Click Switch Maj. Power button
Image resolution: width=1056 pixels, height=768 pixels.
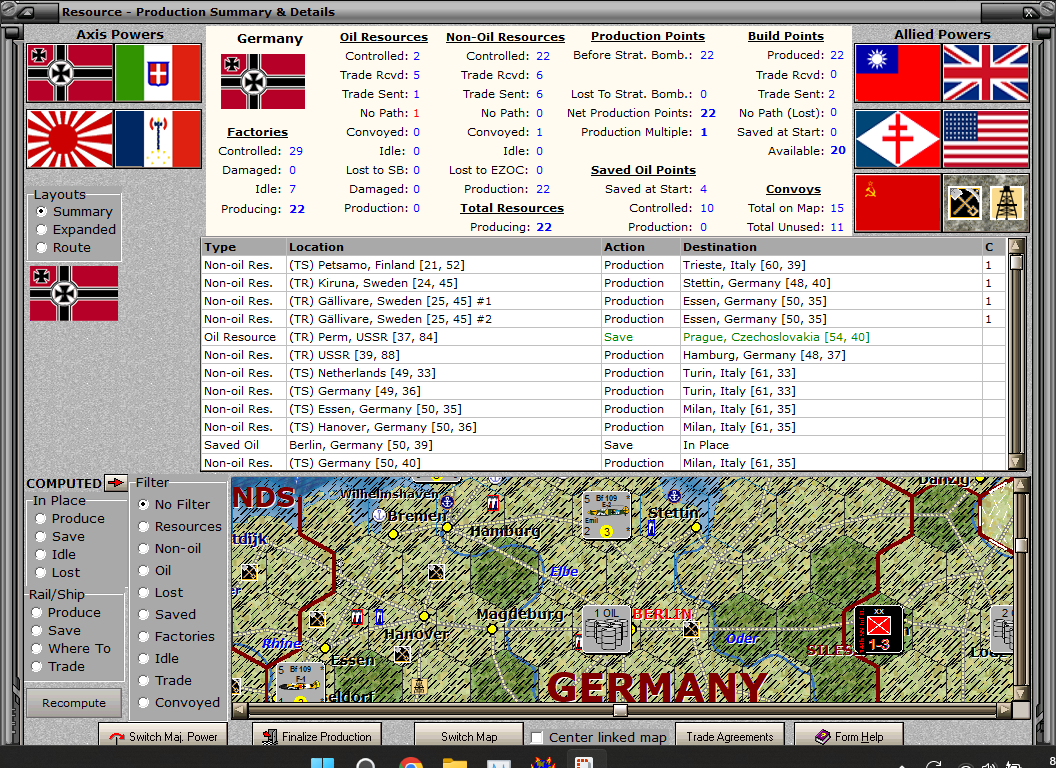(163, 736)
